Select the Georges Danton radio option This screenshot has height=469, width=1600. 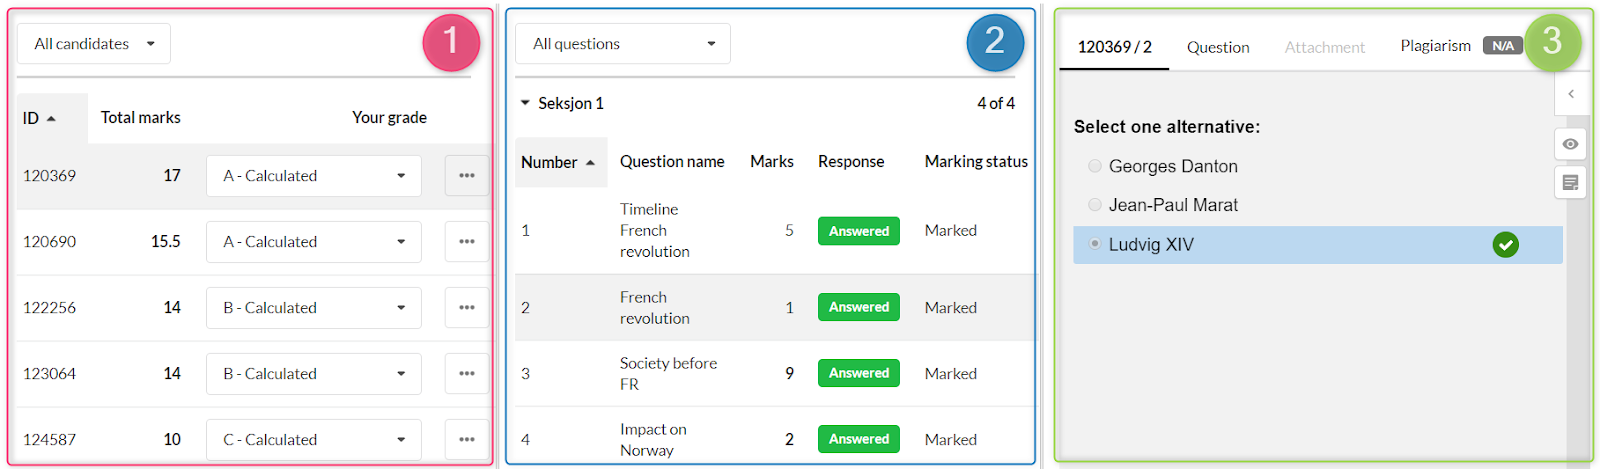(1095, 166)
